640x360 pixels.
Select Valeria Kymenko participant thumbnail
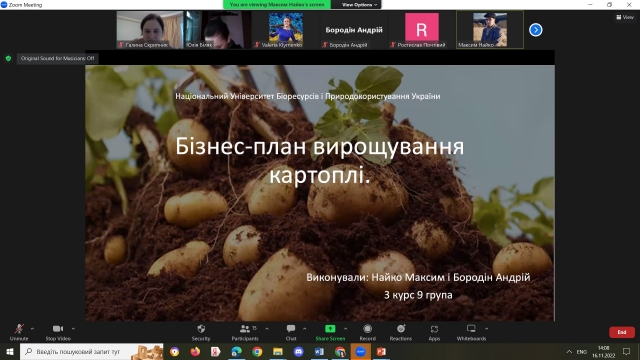286,30
